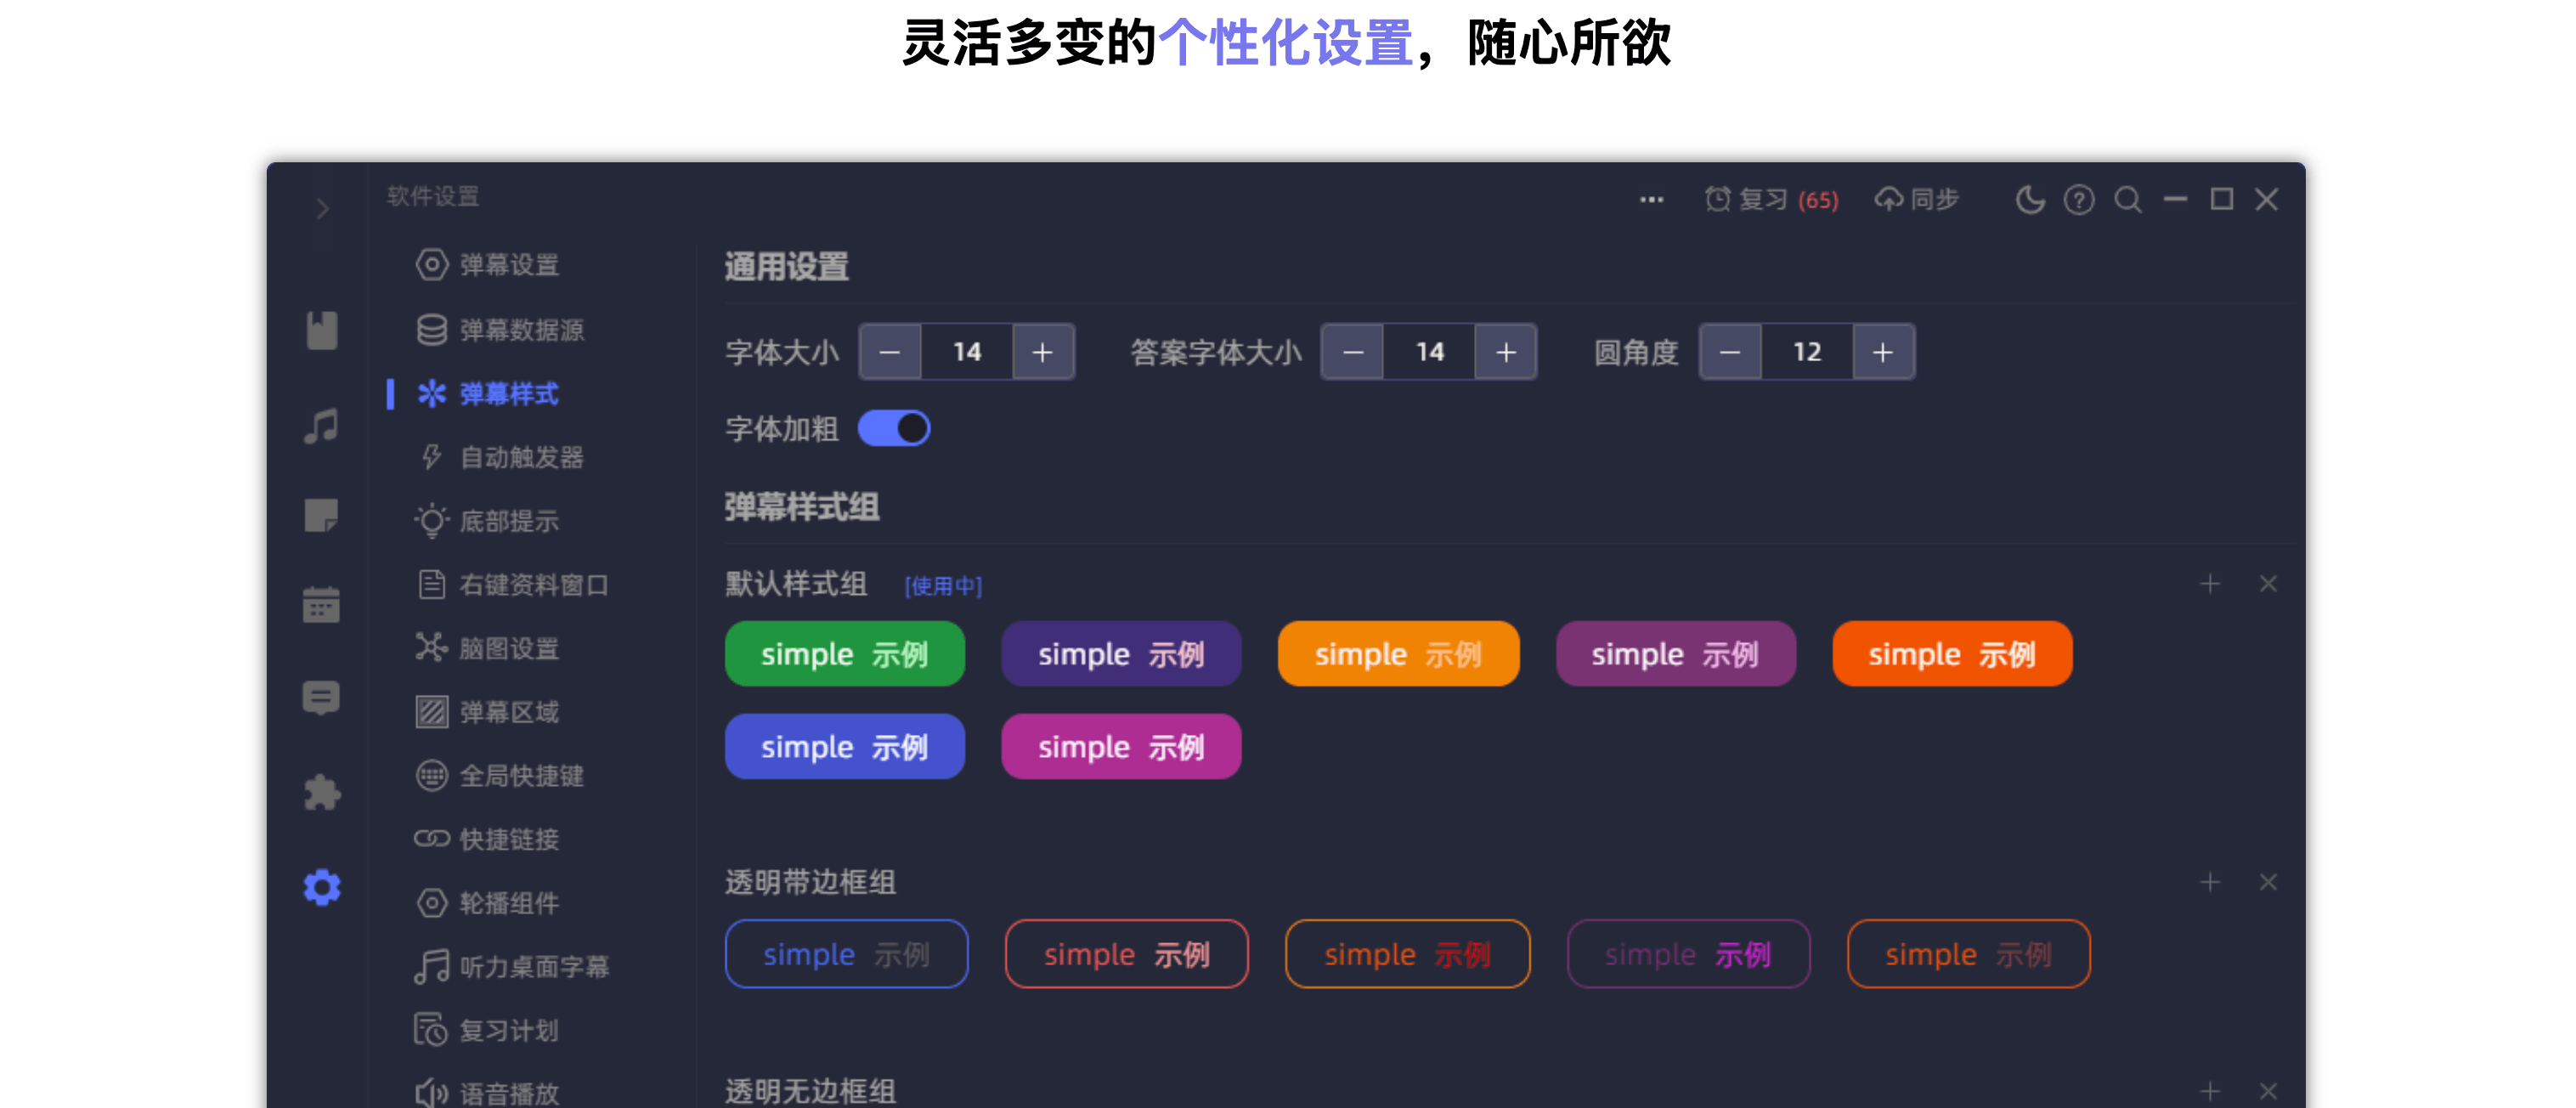Expand the collapsed left sidebar arrow
The width and height of the screenshot is (2576, 1108).
coord(322,209)
